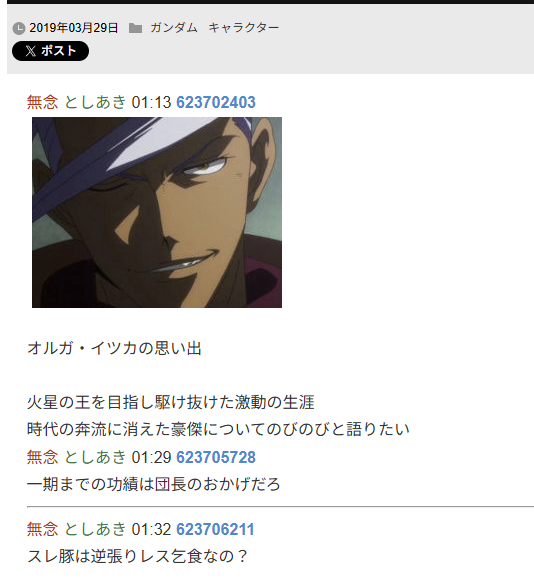Click the clock icon beside the date

coord(19,28)
